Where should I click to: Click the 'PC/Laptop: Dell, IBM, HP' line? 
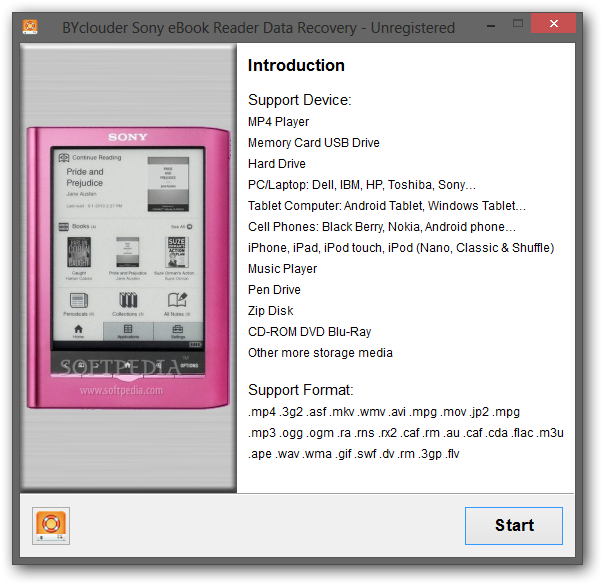point(362,185)
